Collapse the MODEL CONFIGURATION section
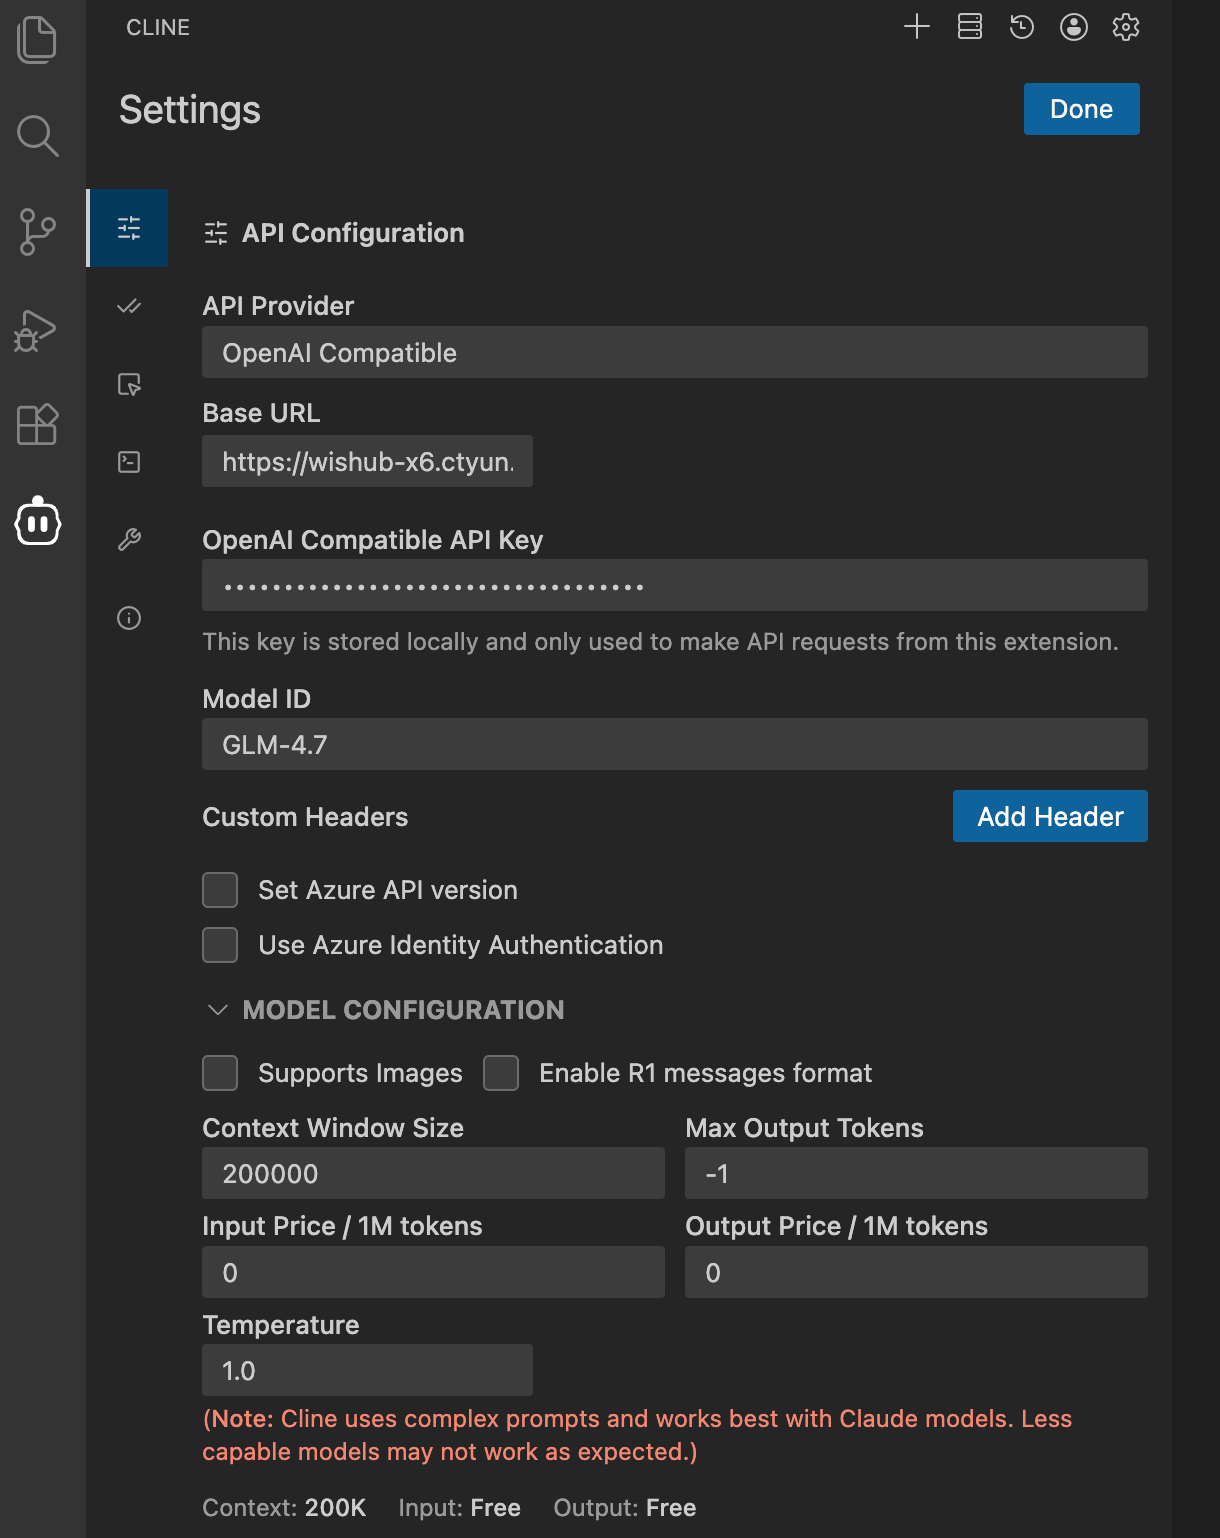The height and width of the screenshot is (1538, 1220). [x=217, y=1010]
